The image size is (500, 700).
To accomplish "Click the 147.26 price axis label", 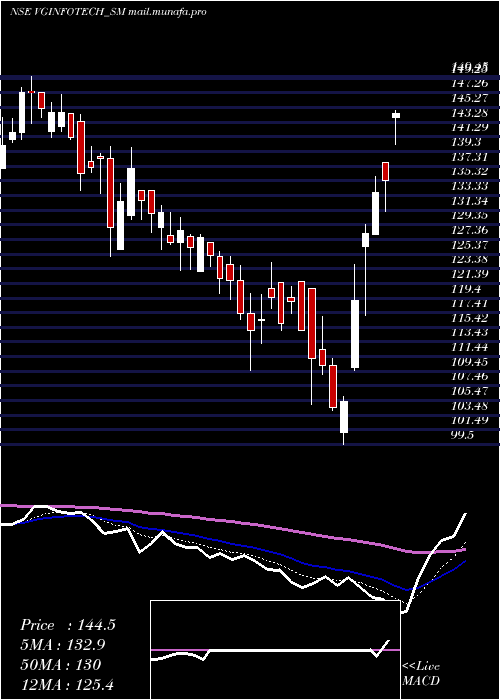I will 470,83.
